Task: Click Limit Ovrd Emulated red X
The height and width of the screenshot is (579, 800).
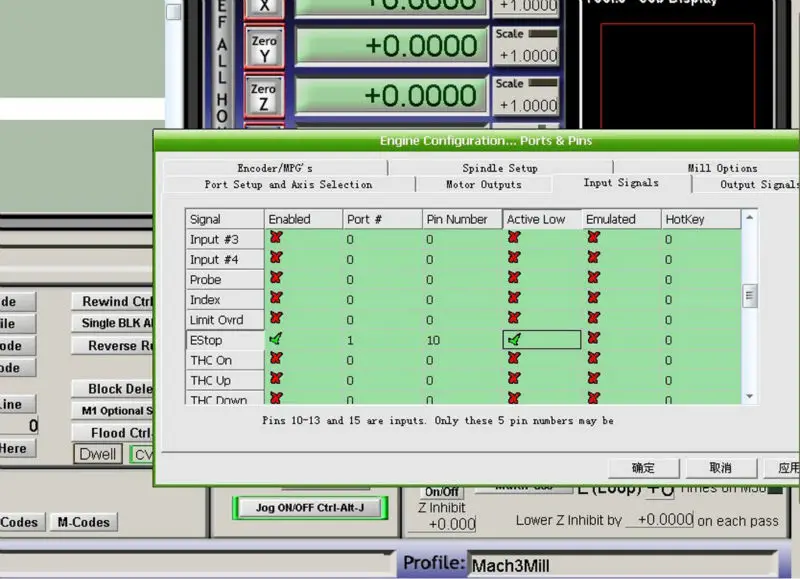Action: point(593,318)
